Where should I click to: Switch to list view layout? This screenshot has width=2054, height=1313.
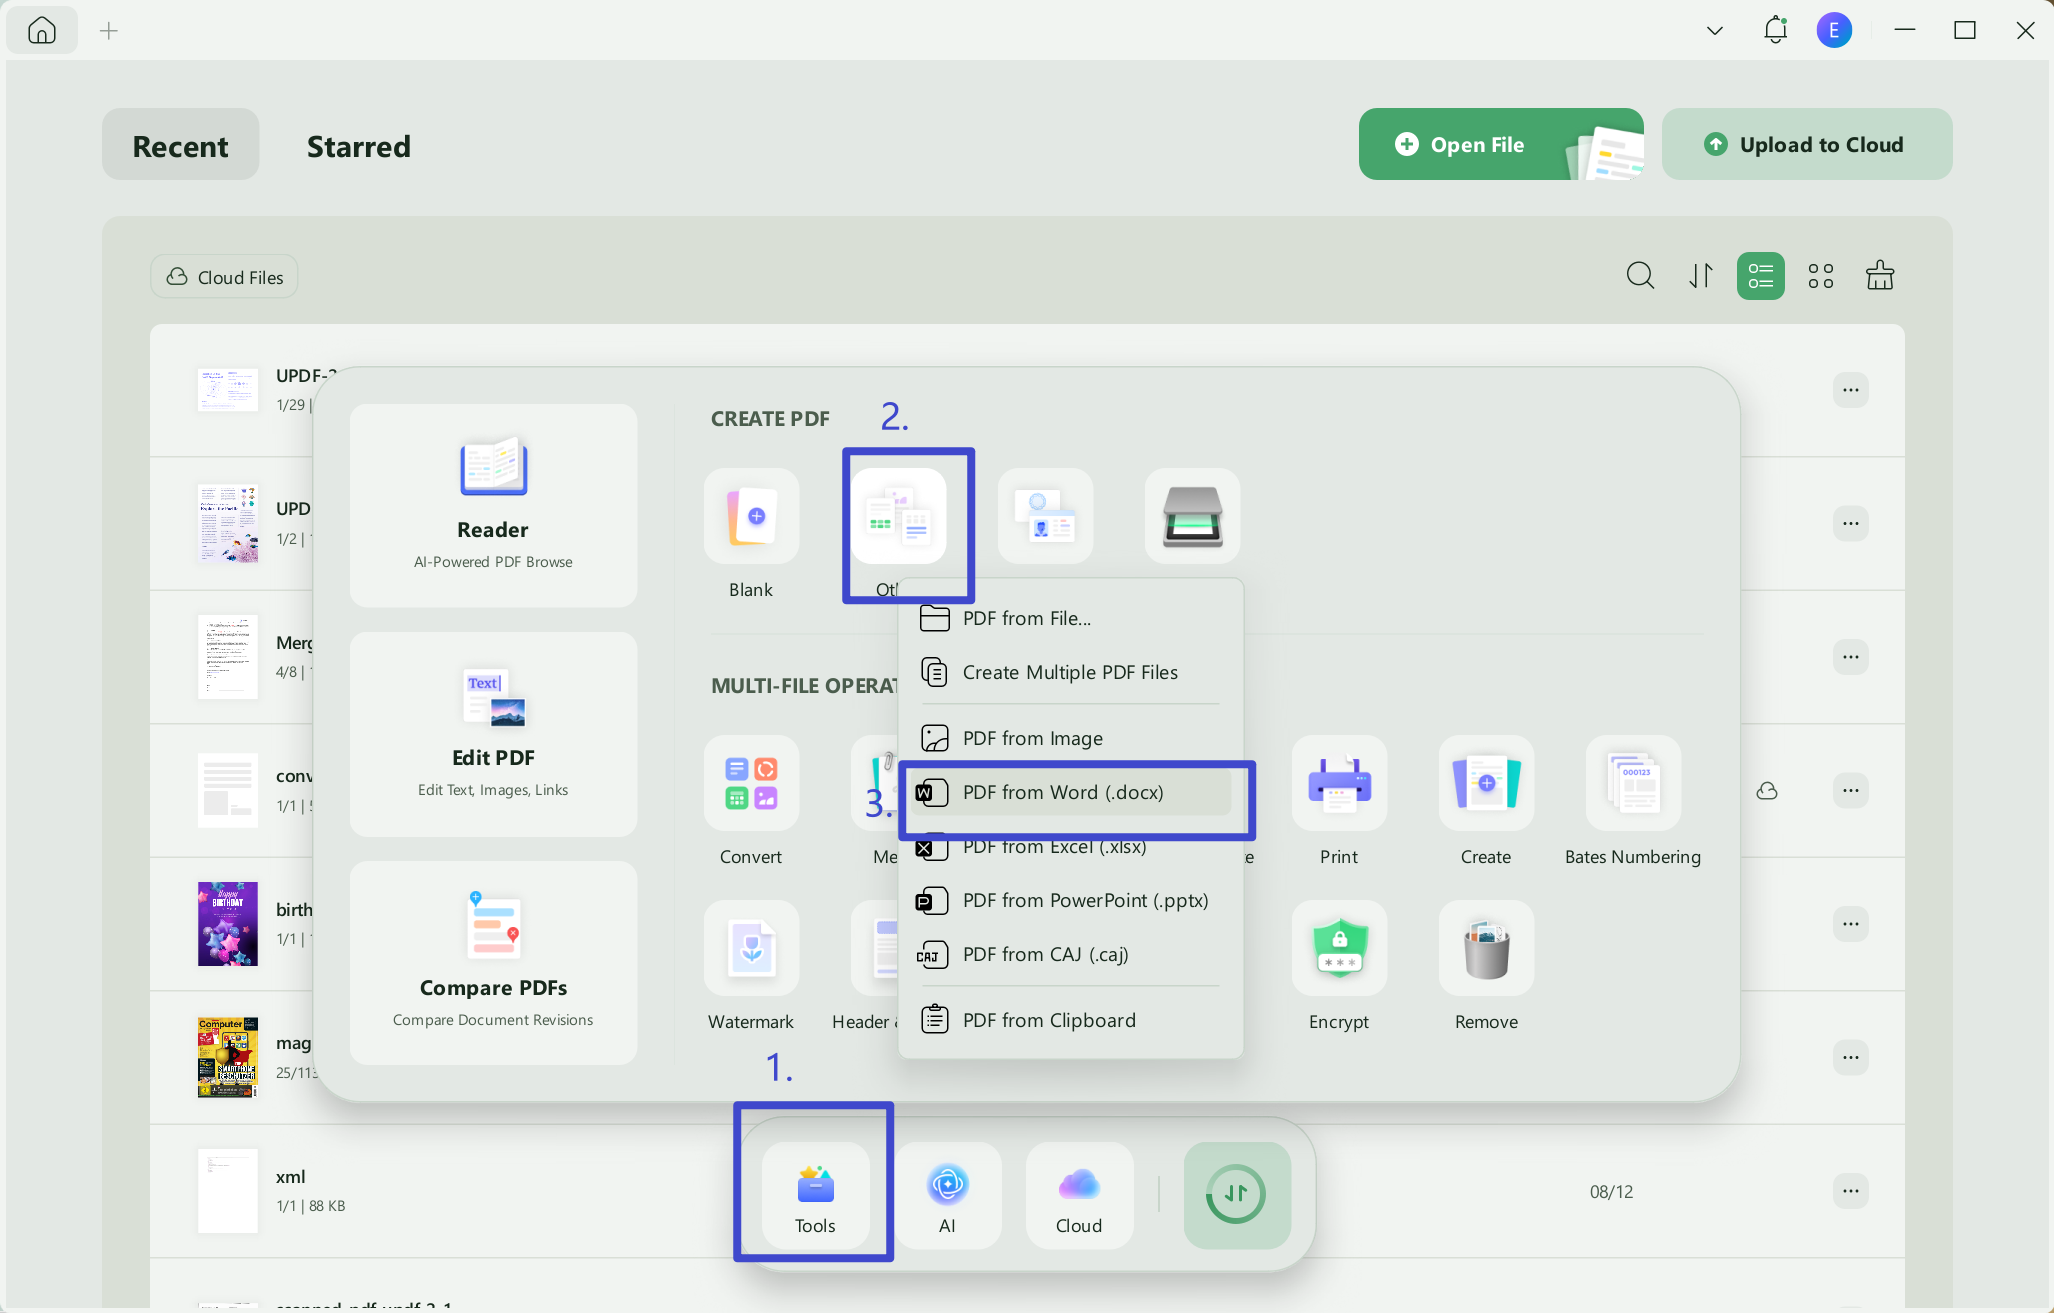click(x=1760, y=276)
